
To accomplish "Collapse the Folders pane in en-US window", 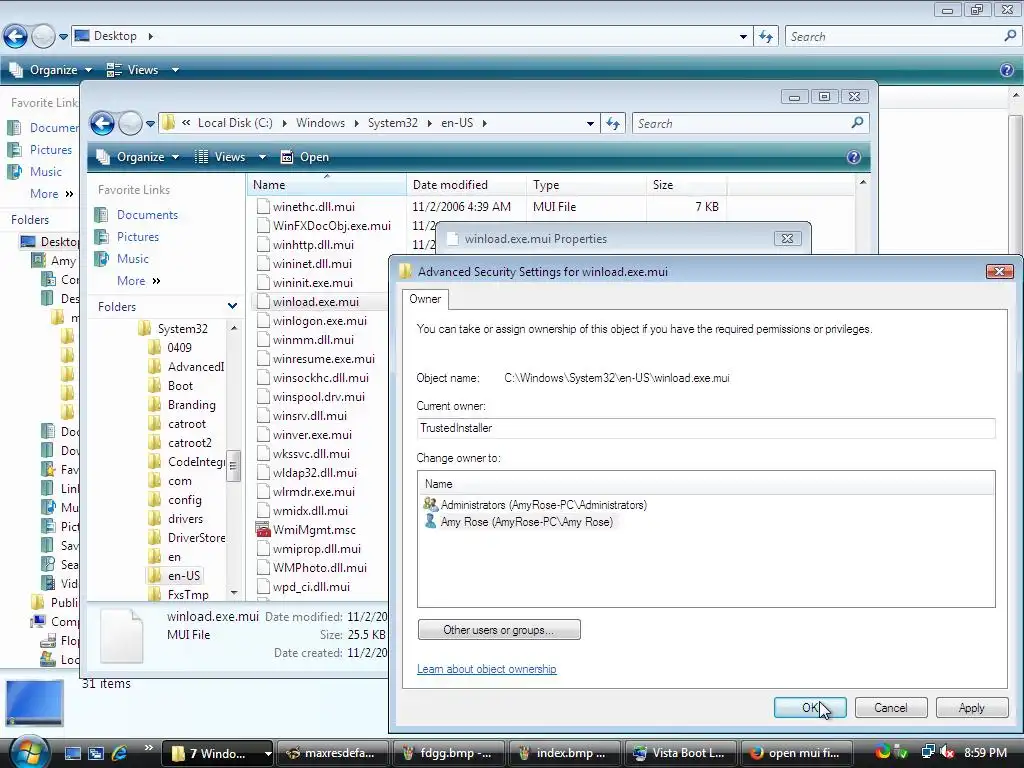I will click(x=232, y=306).
